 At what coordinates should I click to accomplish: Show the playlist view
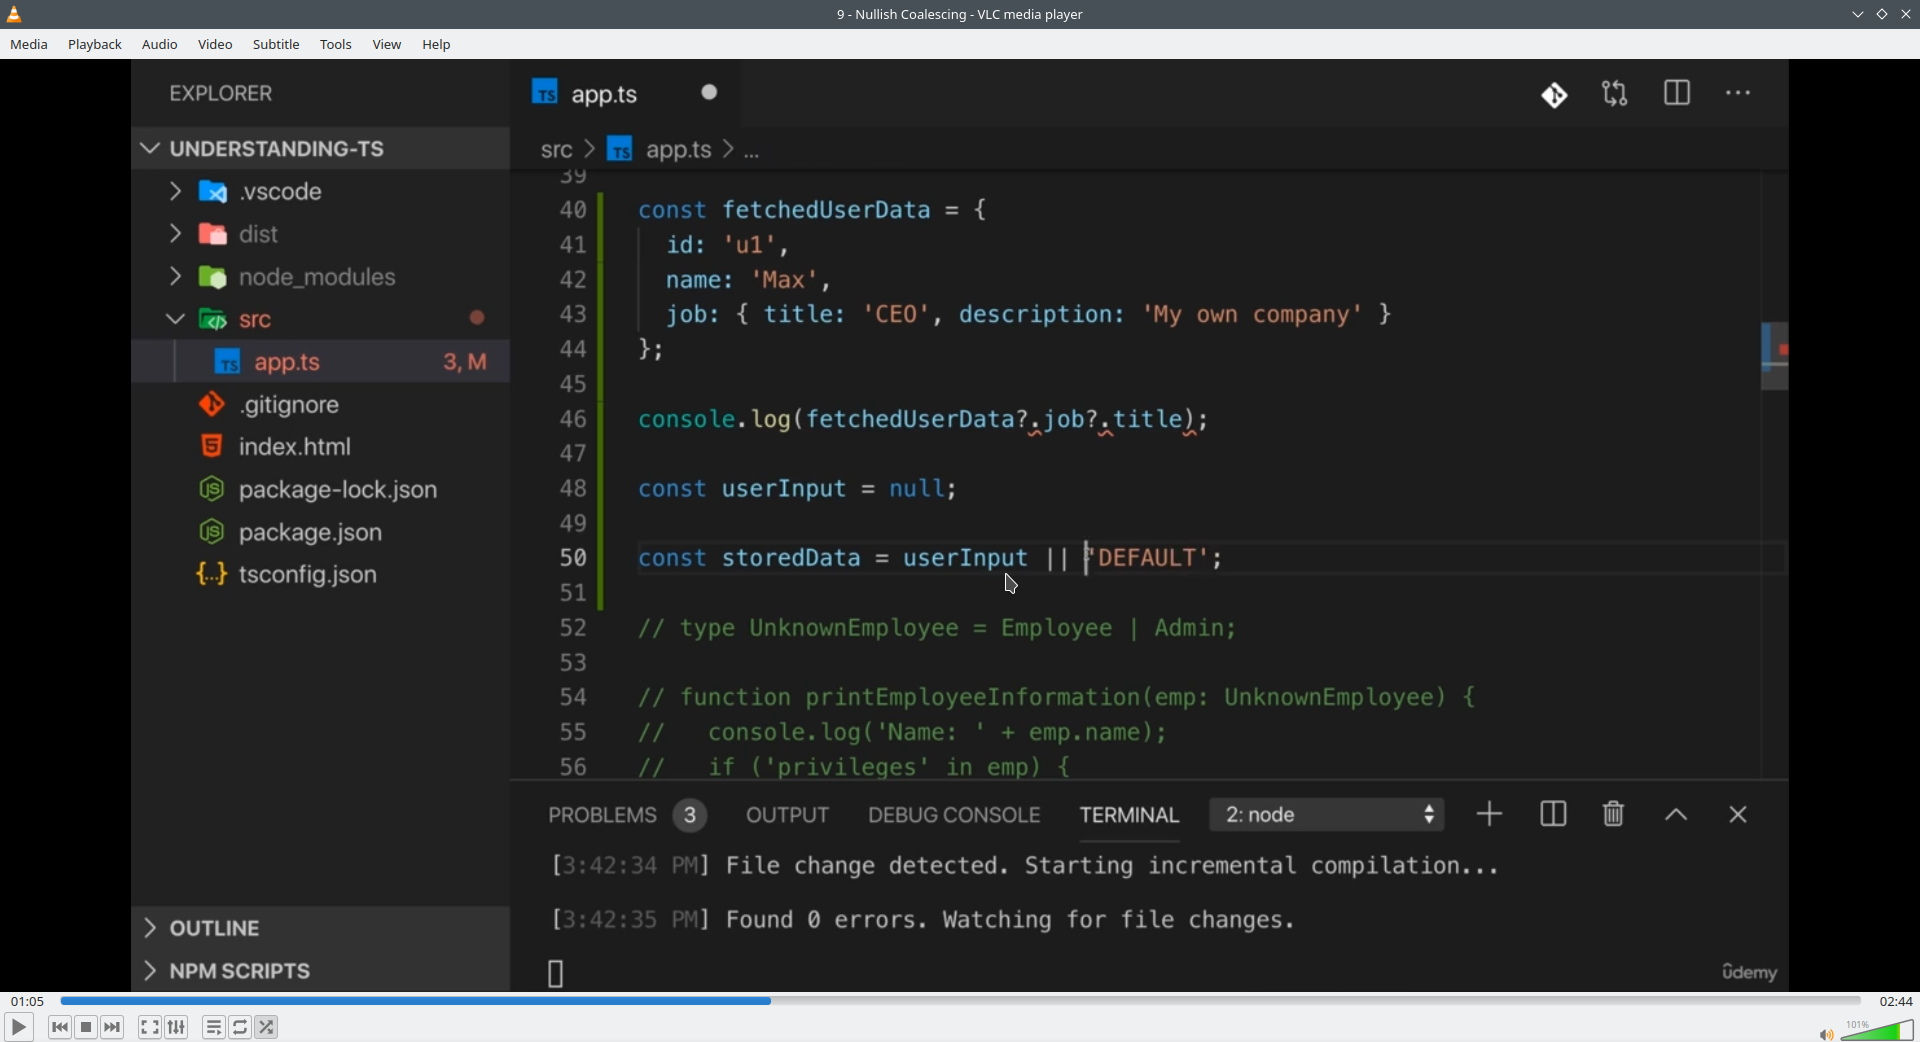pos(214,1027)
